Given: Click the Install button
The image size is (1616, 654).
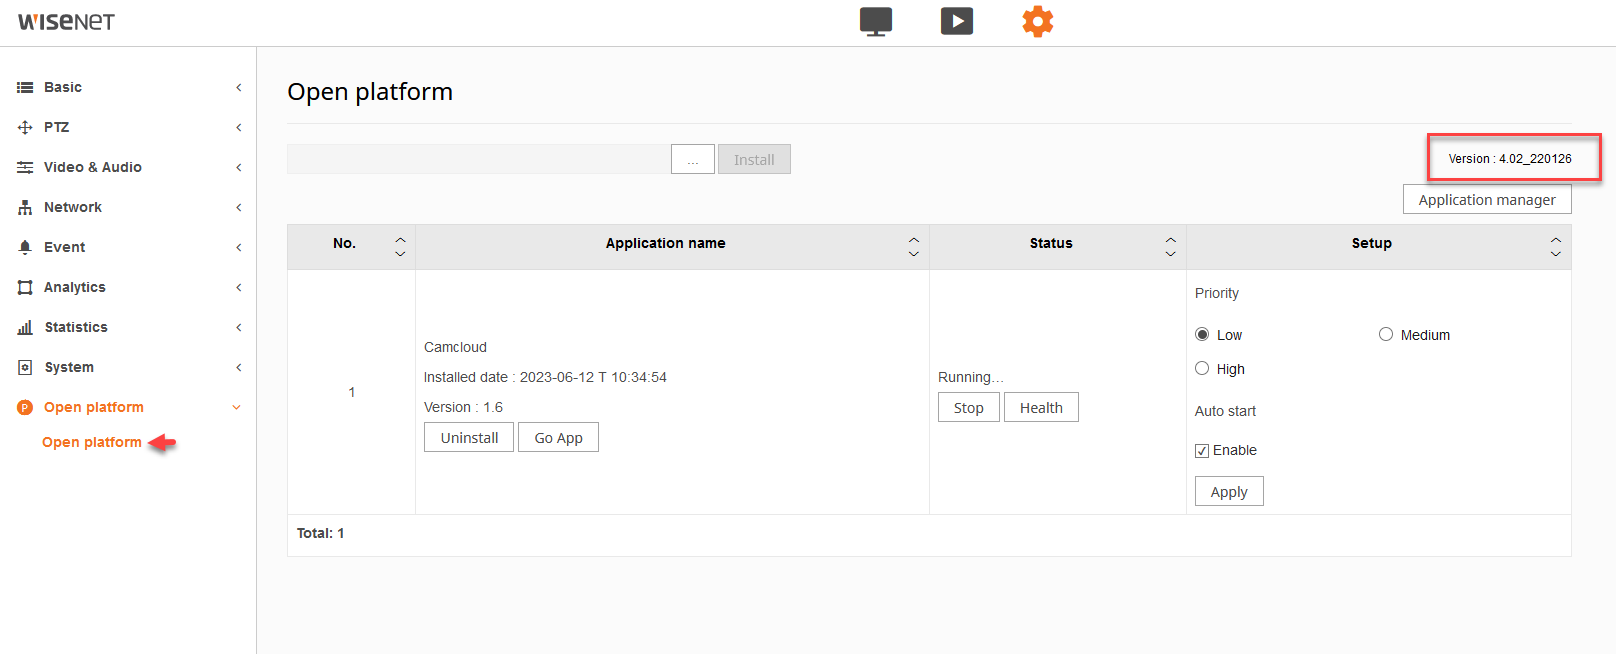Looking at the screenshot, I should click(x=754, y=159).
